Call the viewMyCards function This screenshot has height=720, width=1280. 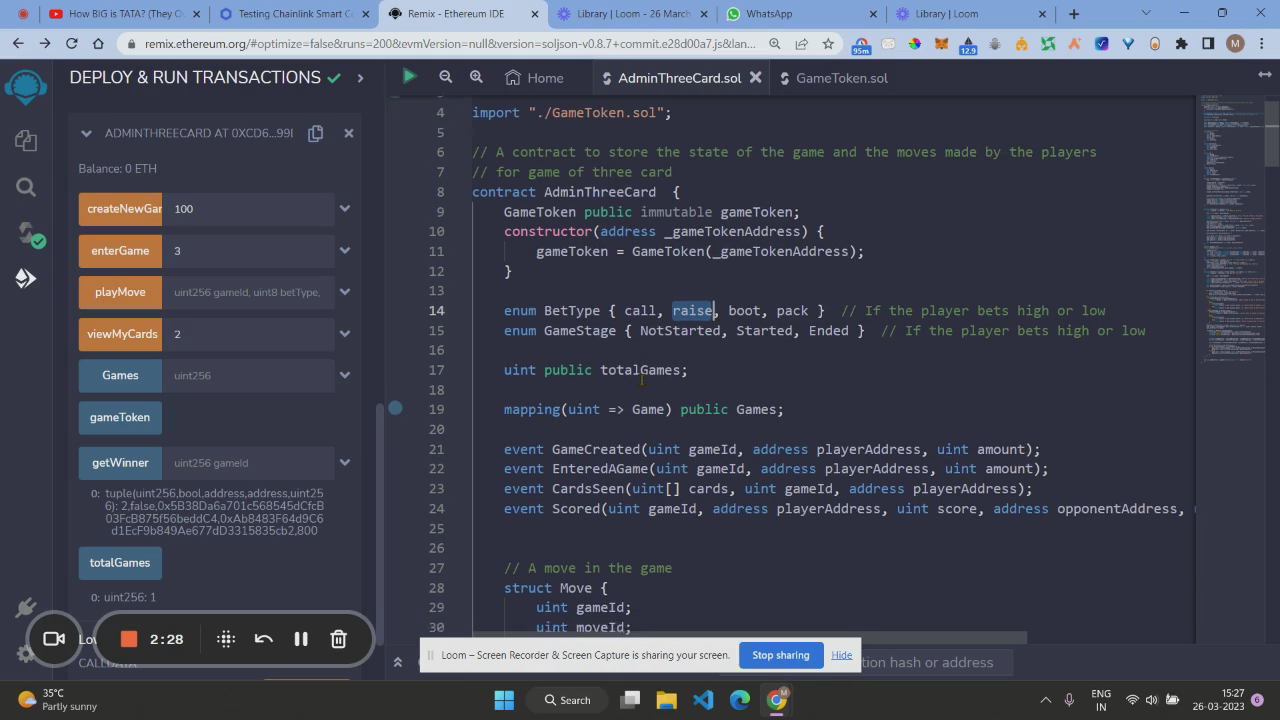[120, 334]
